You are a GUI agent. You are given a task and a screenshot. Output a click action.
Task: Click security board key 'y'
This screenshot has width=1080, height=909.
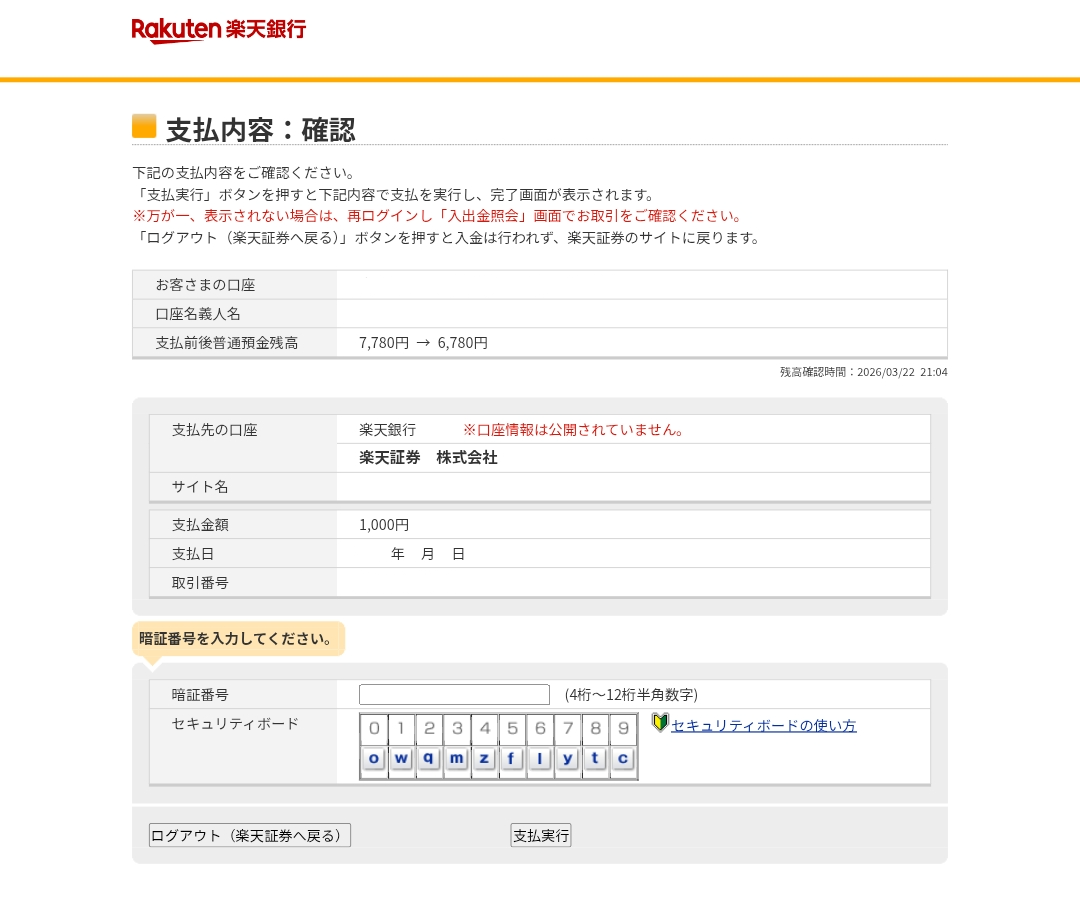point(568,759)
